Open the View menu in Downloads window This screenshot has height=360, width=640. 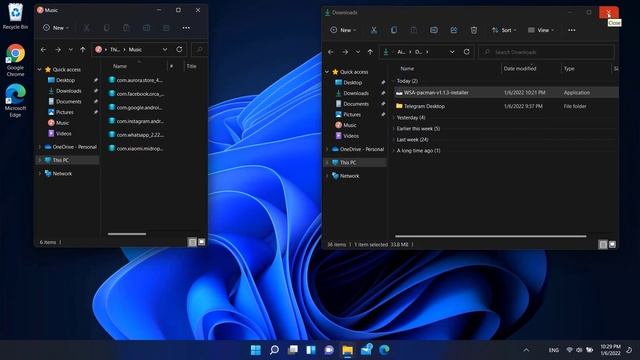541,30
